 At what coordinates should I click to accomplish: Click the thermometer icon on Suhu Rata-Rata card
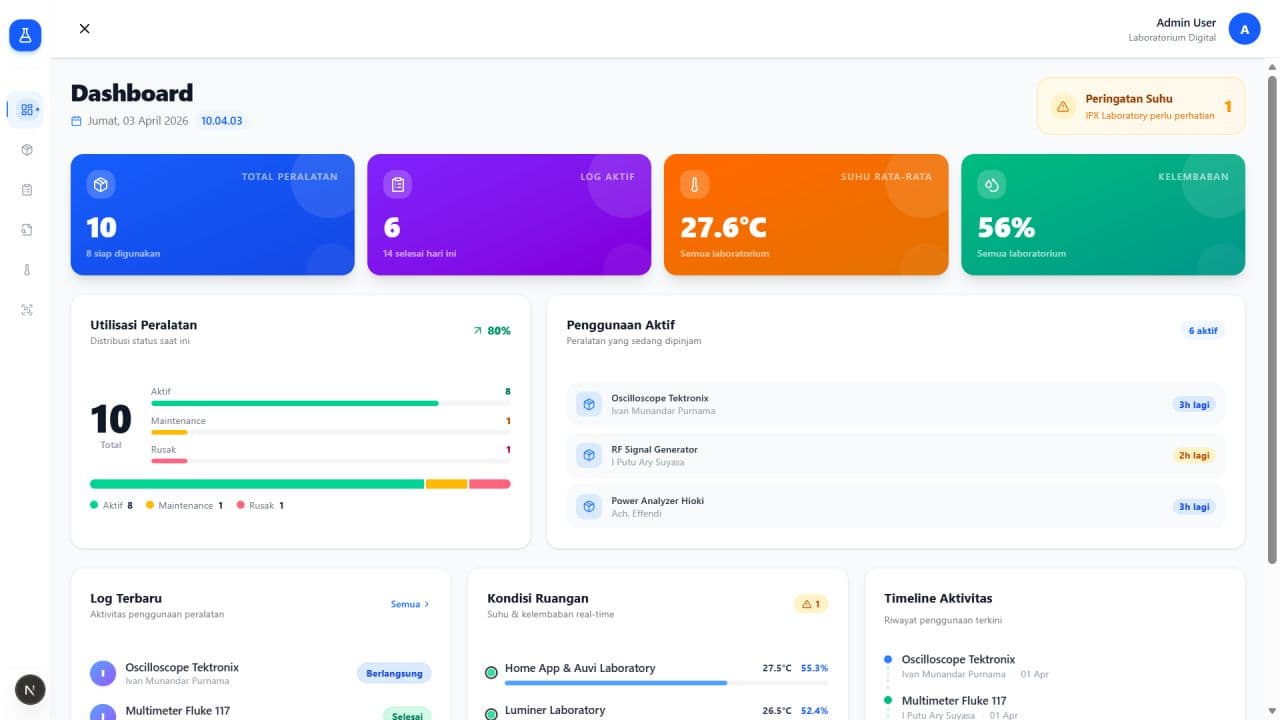[694, 184]
